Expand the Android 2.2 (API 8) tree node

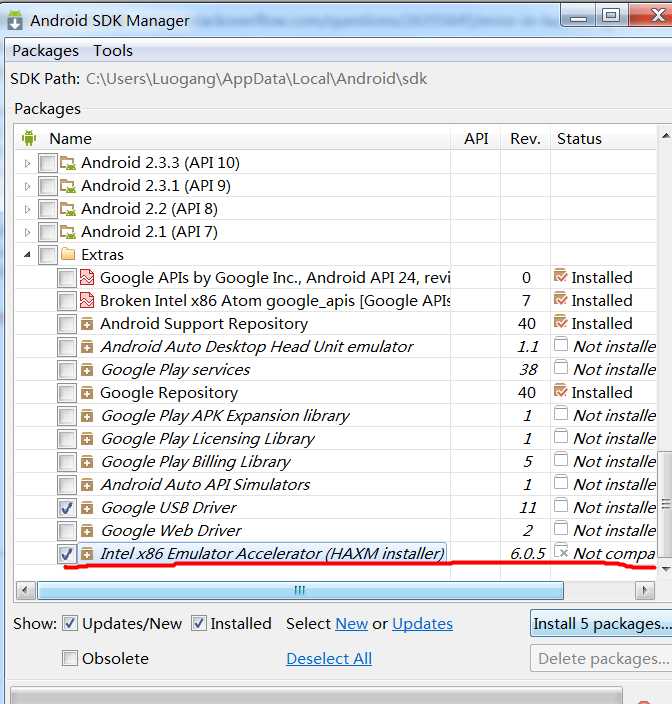click(x=27, y=209)
